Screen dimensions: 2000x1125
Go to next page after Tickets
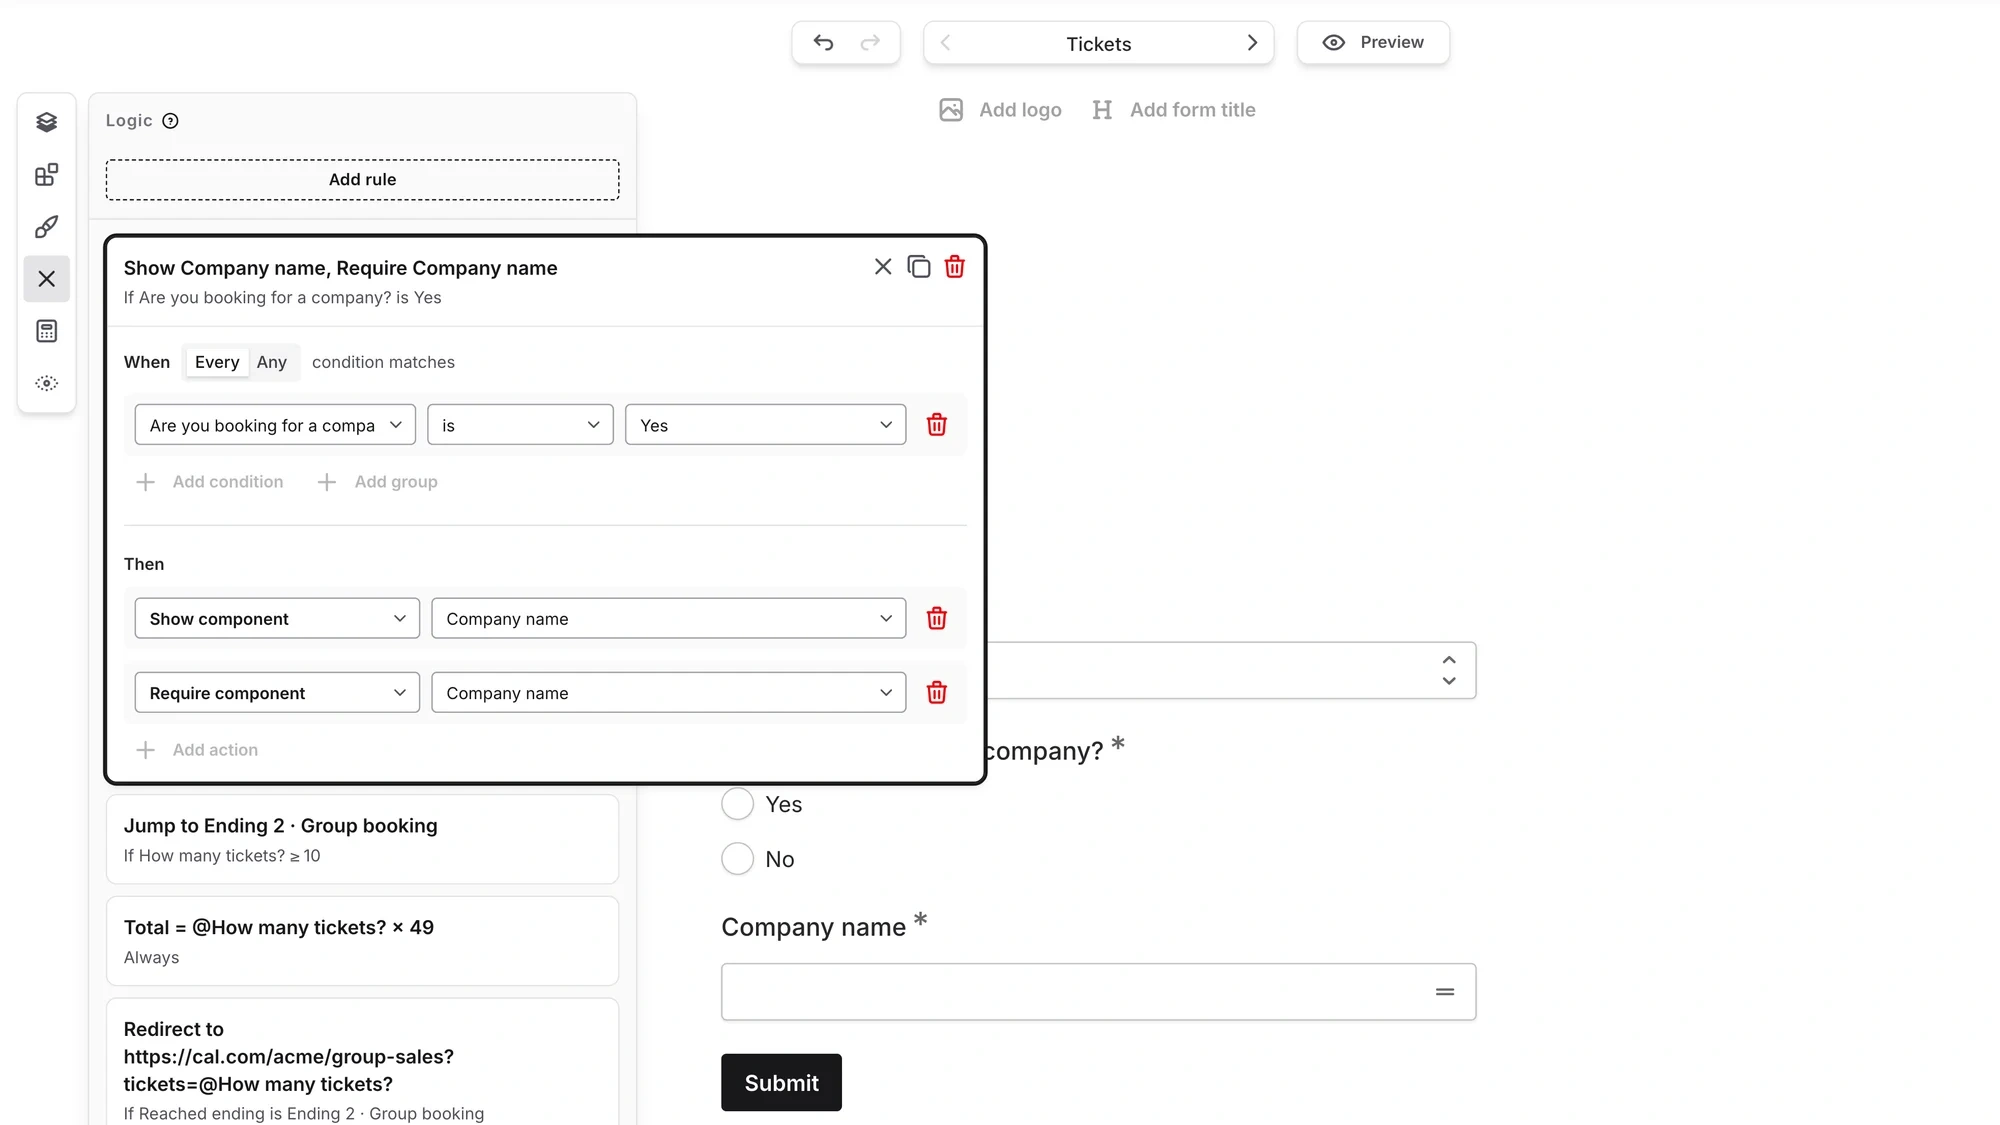[x=1252, y=42]
